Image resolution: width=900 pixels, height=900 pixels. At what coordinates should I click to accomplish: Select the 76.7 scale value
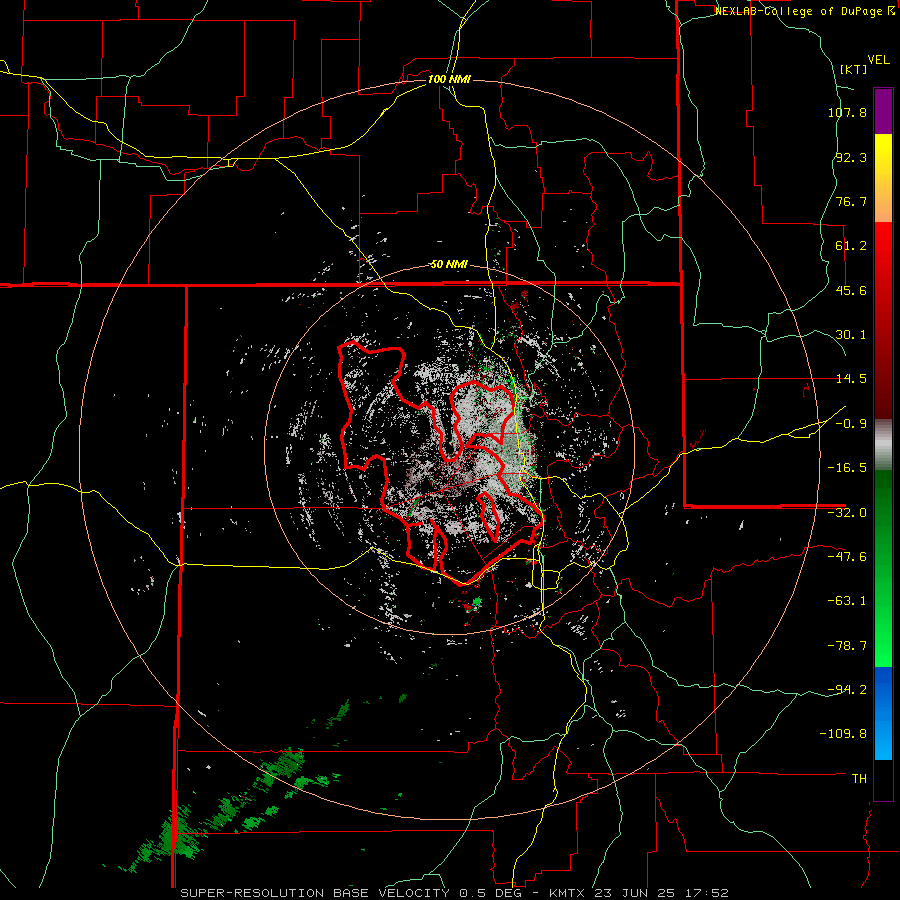(x=851, y=201)
